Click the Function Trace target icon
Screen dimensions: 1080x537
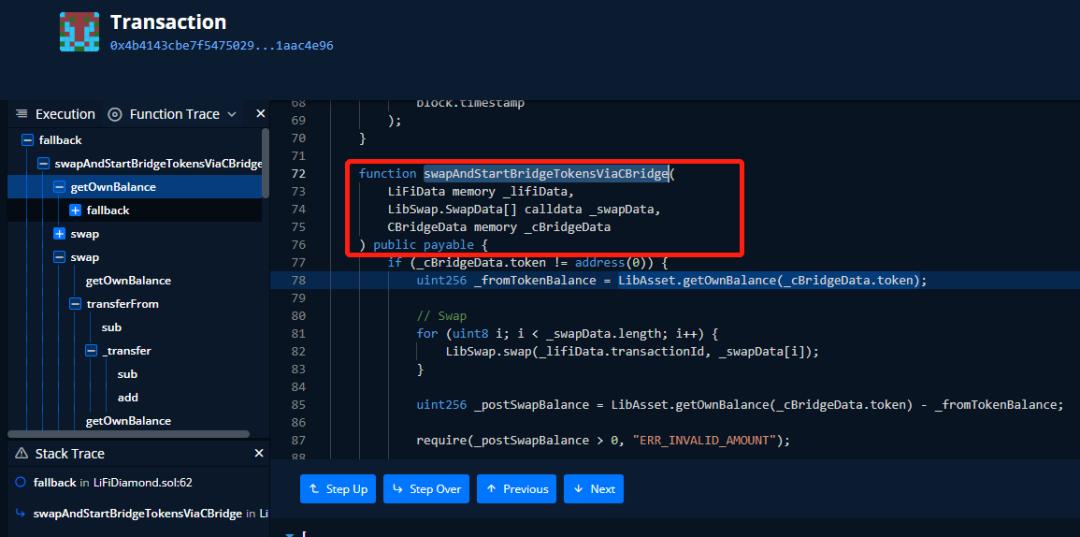point(115,114)
